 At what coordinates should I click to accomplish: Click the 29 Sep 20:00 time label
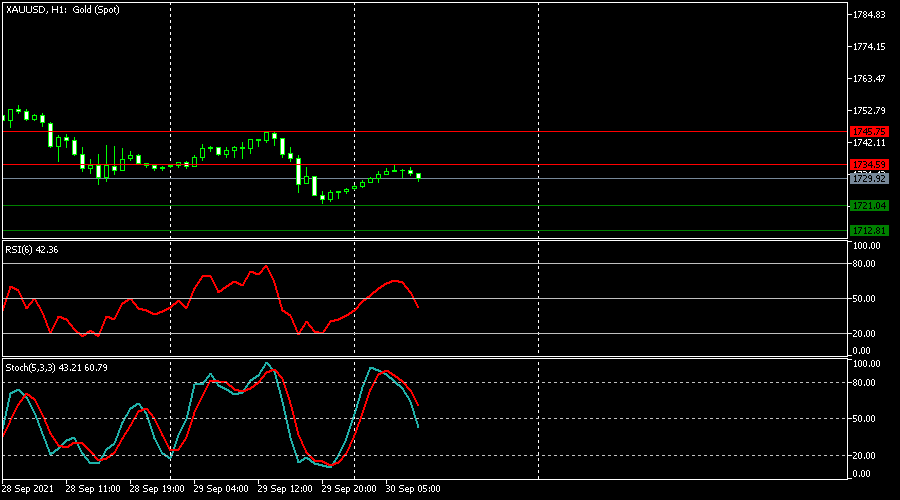coord(349,489)
